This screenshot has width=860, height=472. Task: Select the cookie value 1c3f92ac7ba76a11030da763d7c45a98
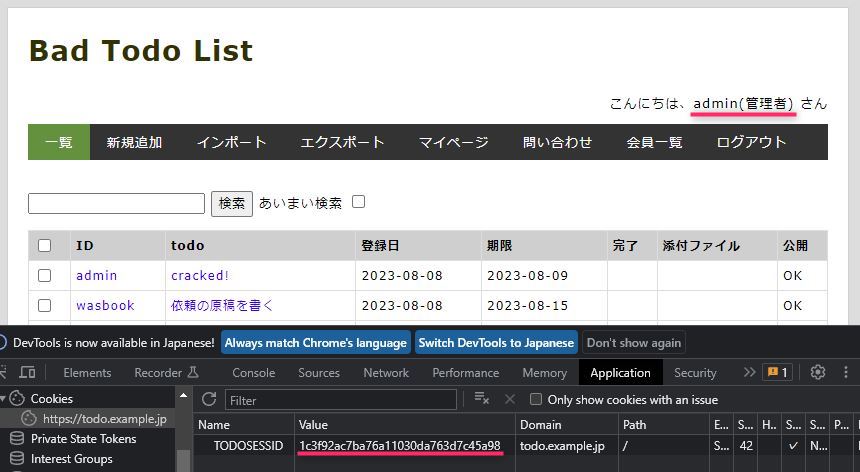point(400,446)
